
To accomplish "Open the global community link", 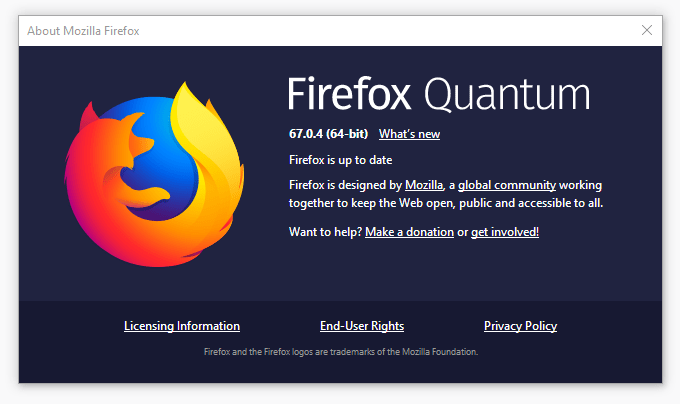I will 507,185.
